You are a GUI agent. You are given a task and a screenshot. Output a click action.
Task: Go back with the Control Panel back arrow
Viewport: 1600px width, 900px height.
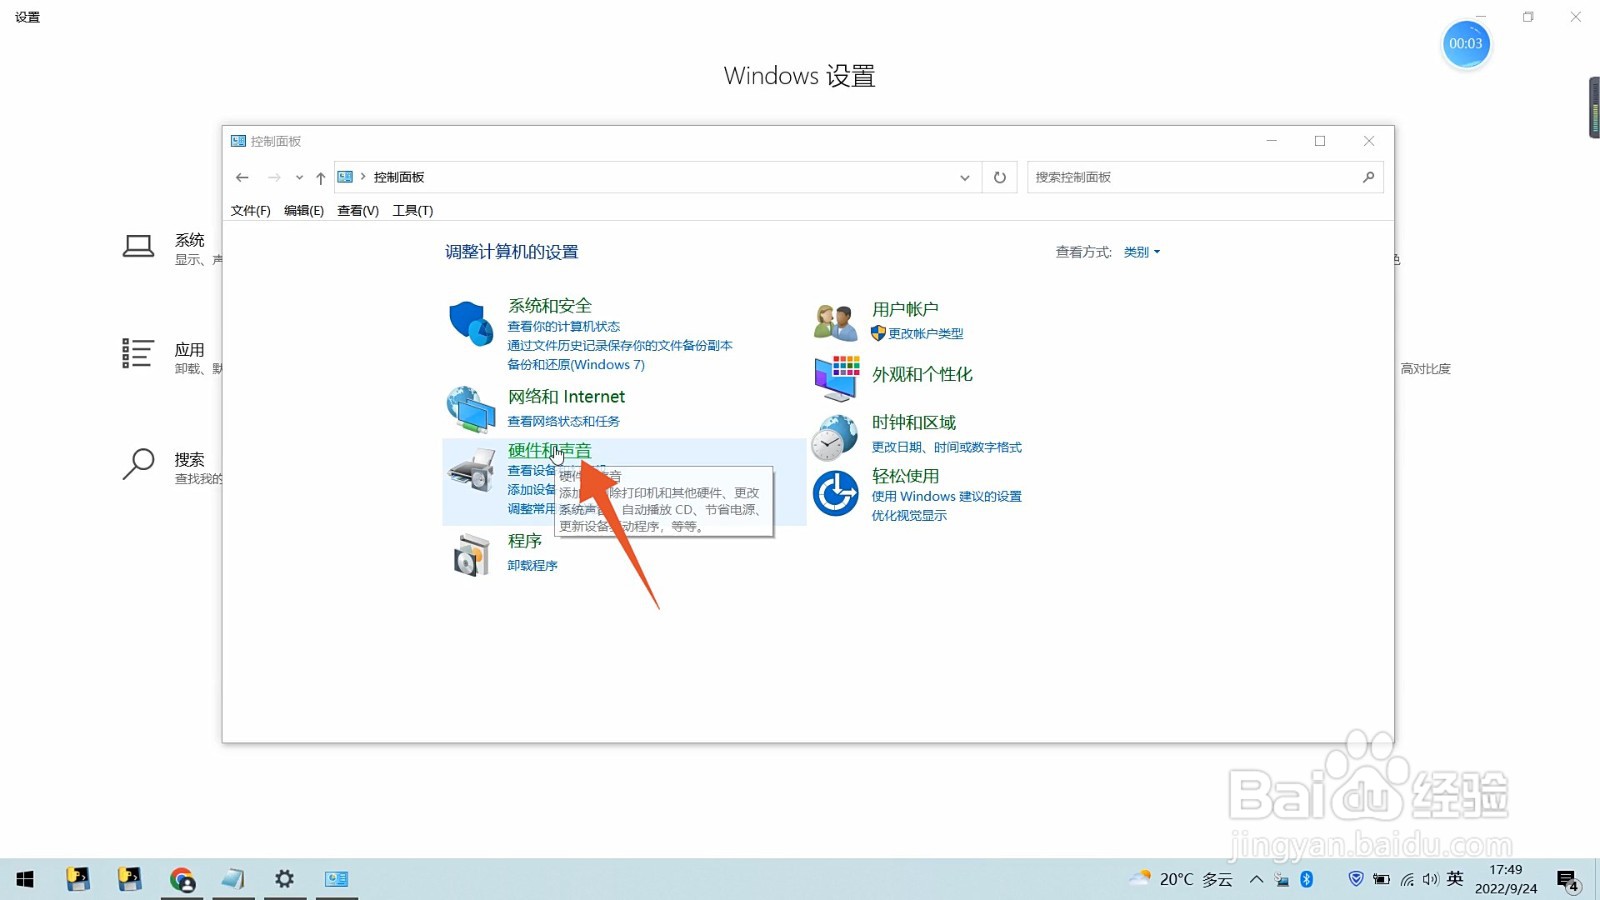pos(242,177)
